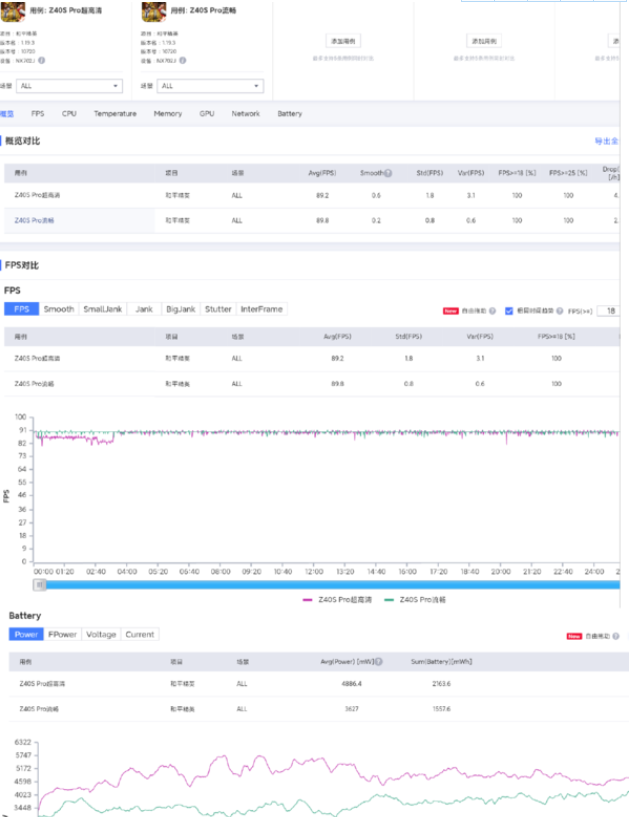
Task: Click the help icon beside FPS 自由拖动
Action: coord(493,311)
